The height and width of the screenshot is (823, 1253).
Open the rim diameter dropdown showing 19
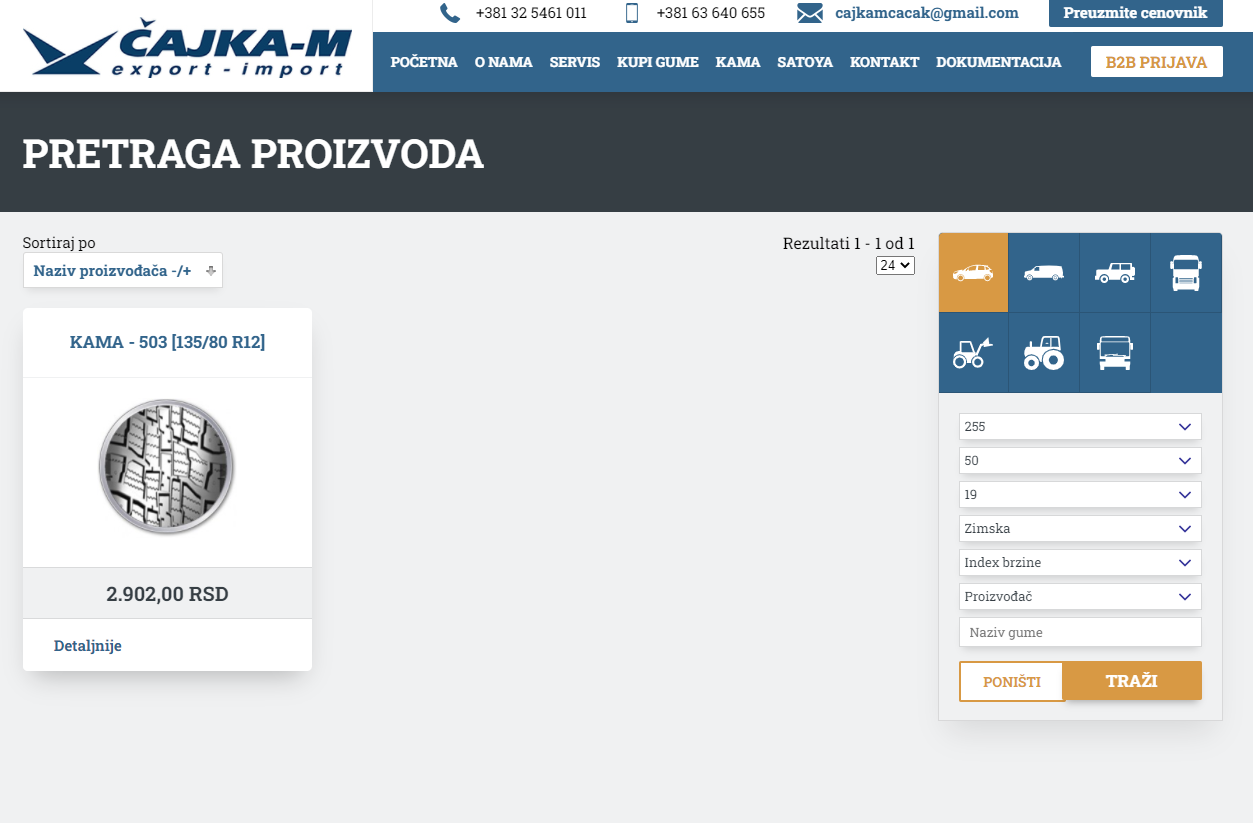1080,495
